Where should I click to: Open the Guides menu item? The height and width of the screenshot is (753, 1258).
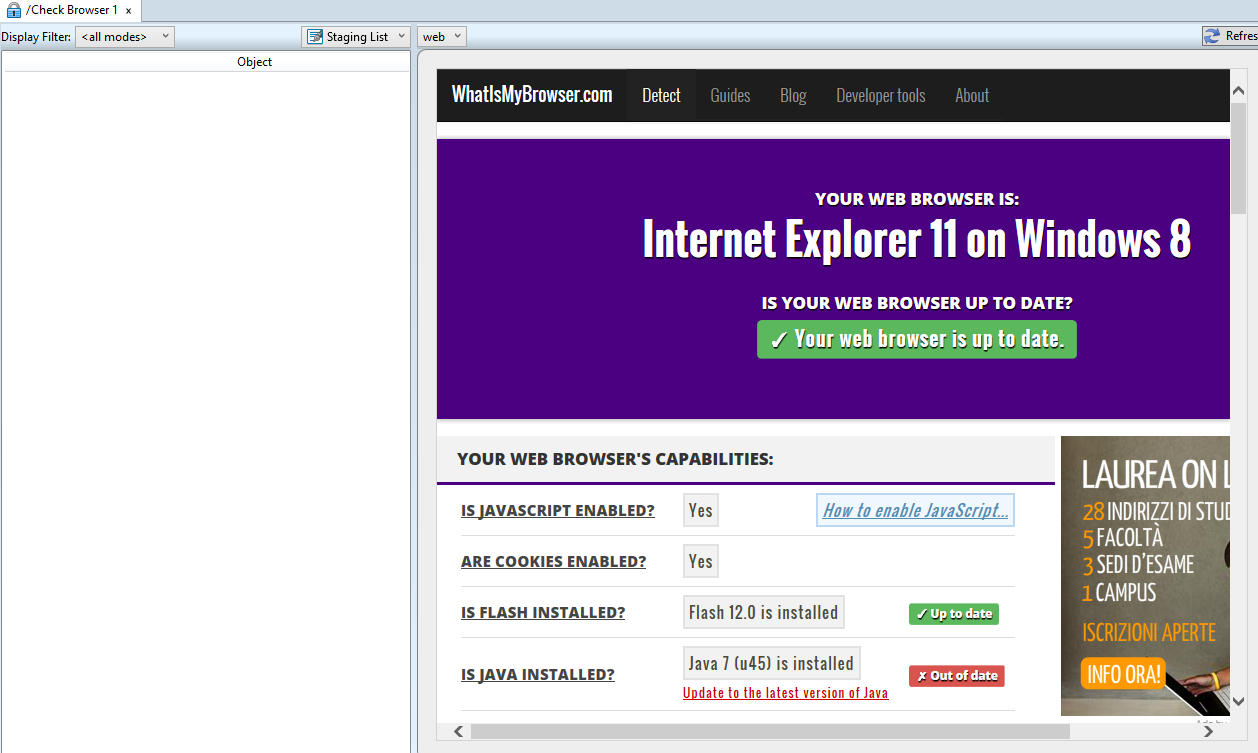tap(730, 96)
